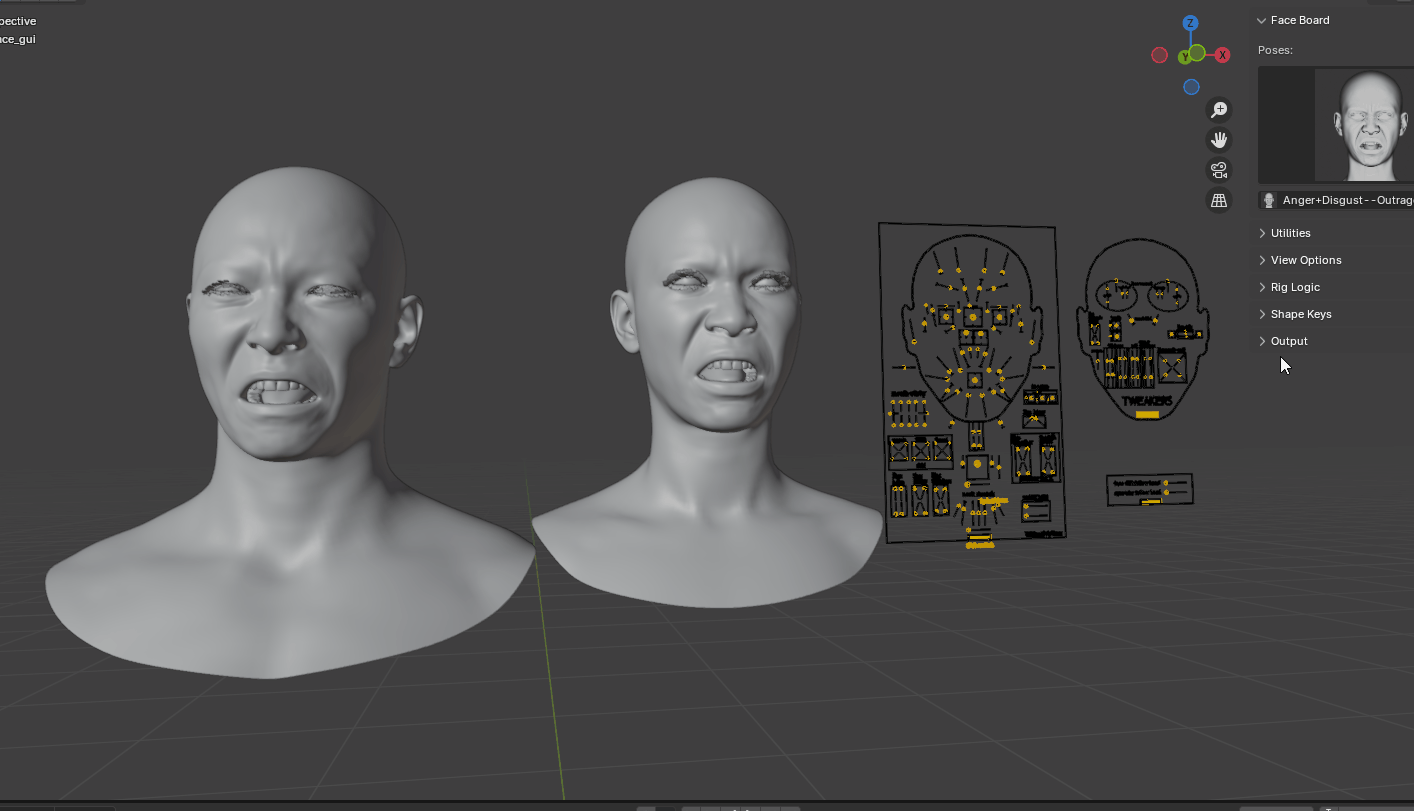Open the Shape Keys section
Image resolution: width=1414 pixels, height=811 pixels.
pyautogui.click(x=1300, y=314)
